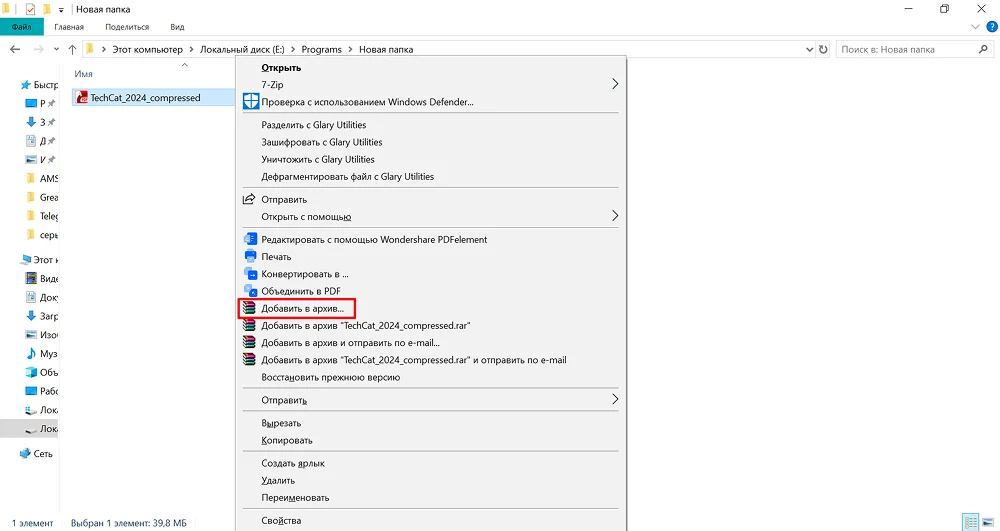
Task: Click the share icon beside first "Отправить"
Action: click(250, 199)
